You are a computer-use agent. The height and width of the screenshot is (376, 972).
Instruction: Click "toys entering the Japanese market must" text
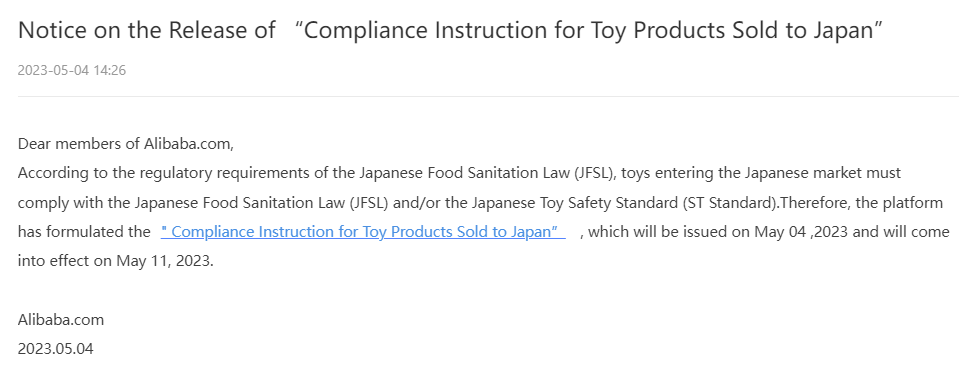point(761,173)
